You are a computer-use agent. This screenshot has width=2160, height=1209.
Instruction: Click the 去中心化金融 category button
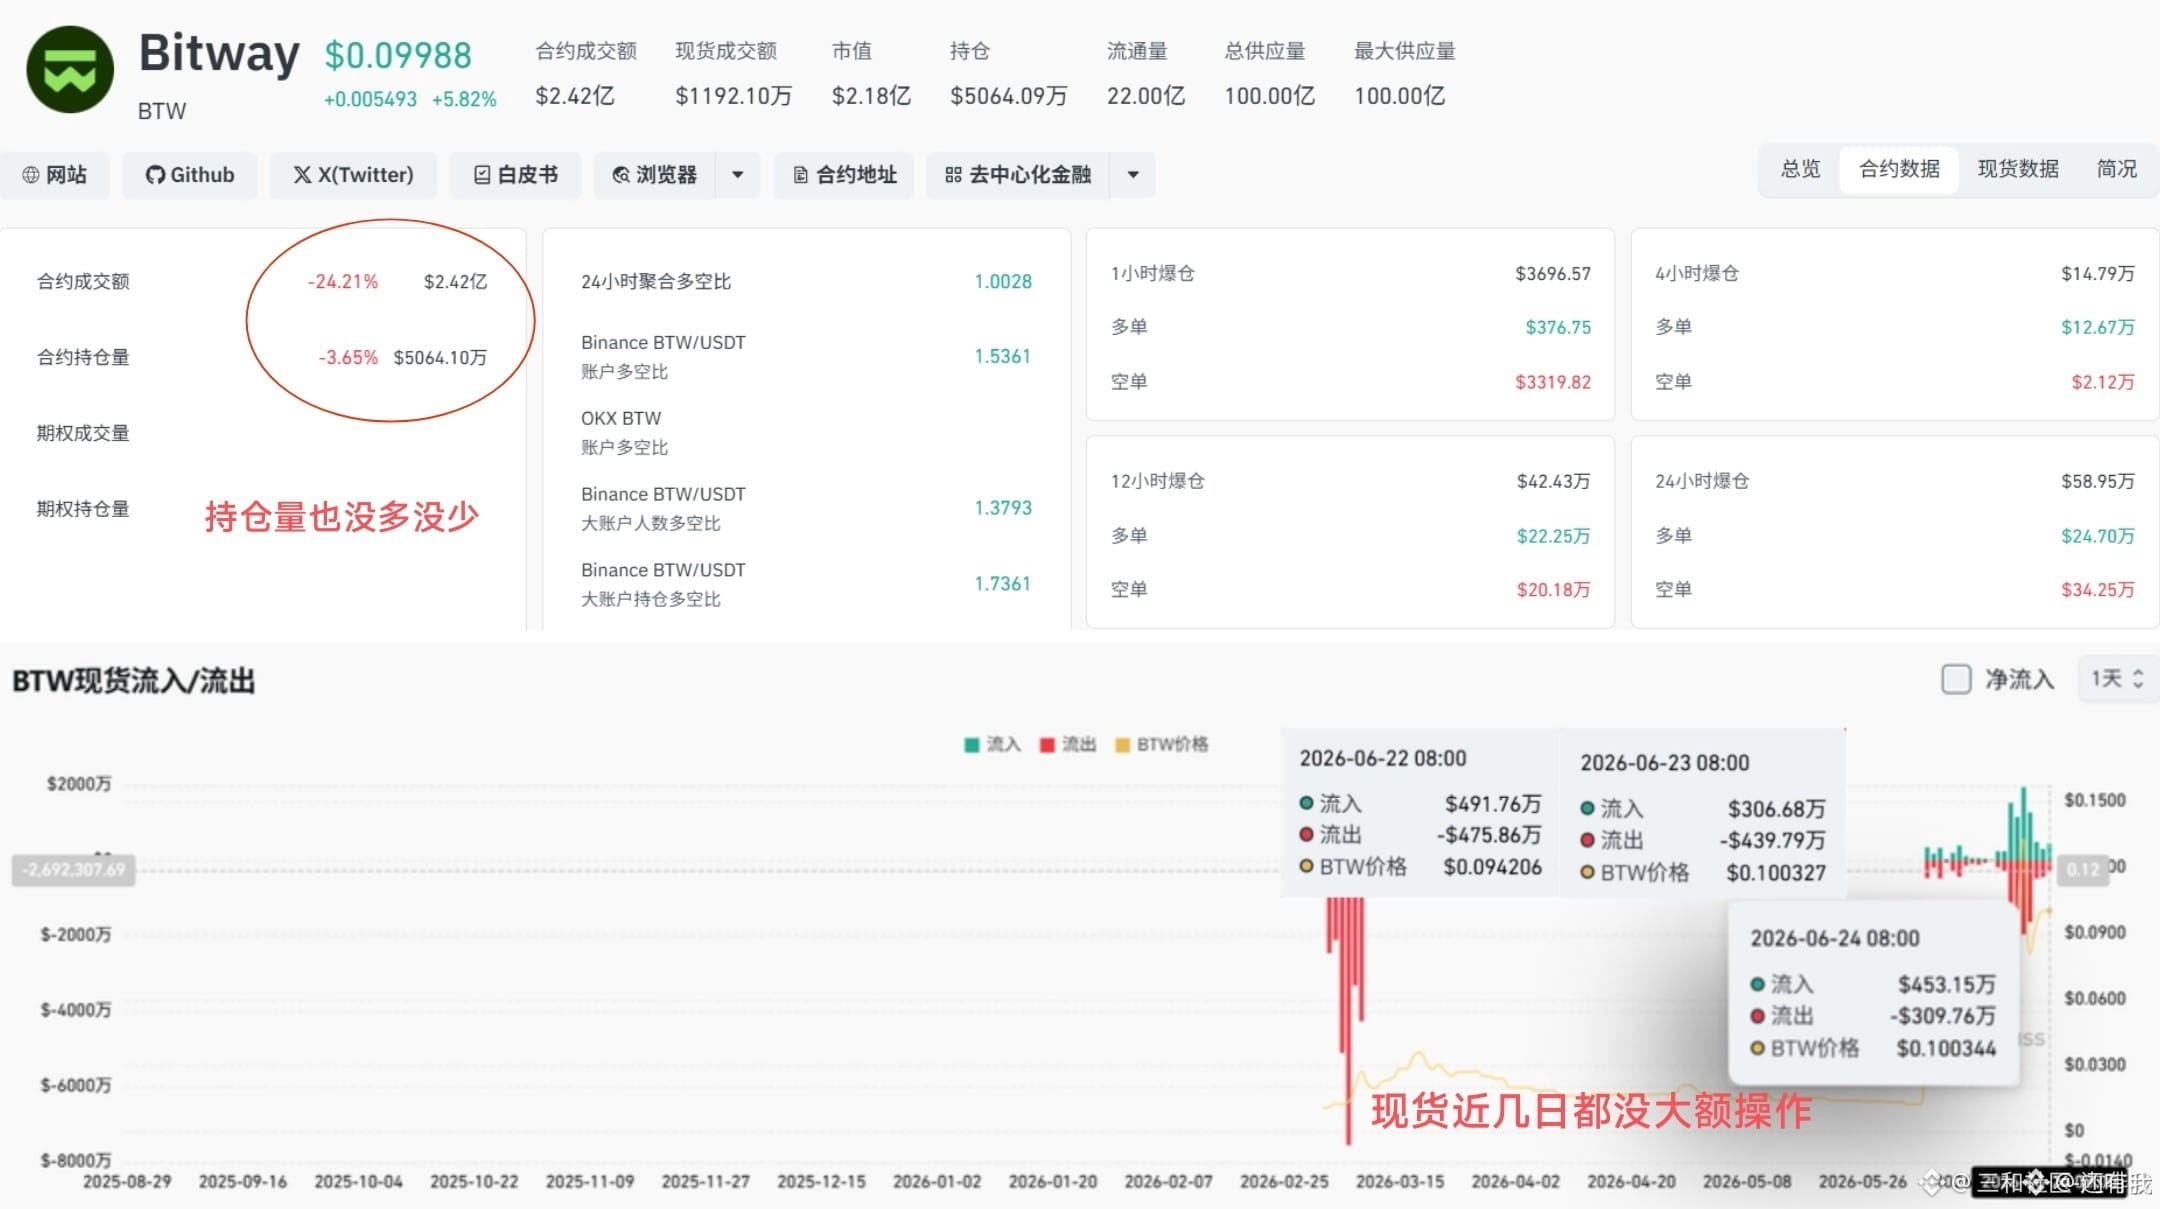pos(1018,175)
